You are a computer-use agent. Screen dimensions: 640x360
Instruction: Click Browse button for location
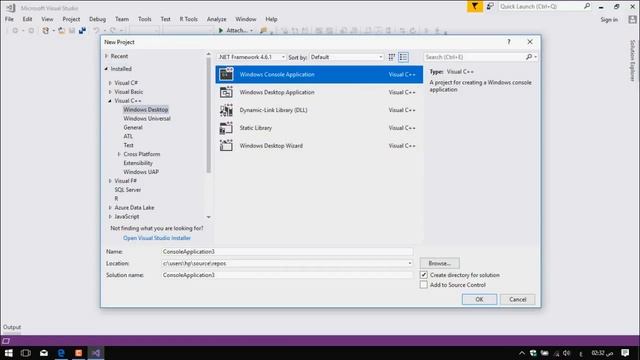coord(440,264)
